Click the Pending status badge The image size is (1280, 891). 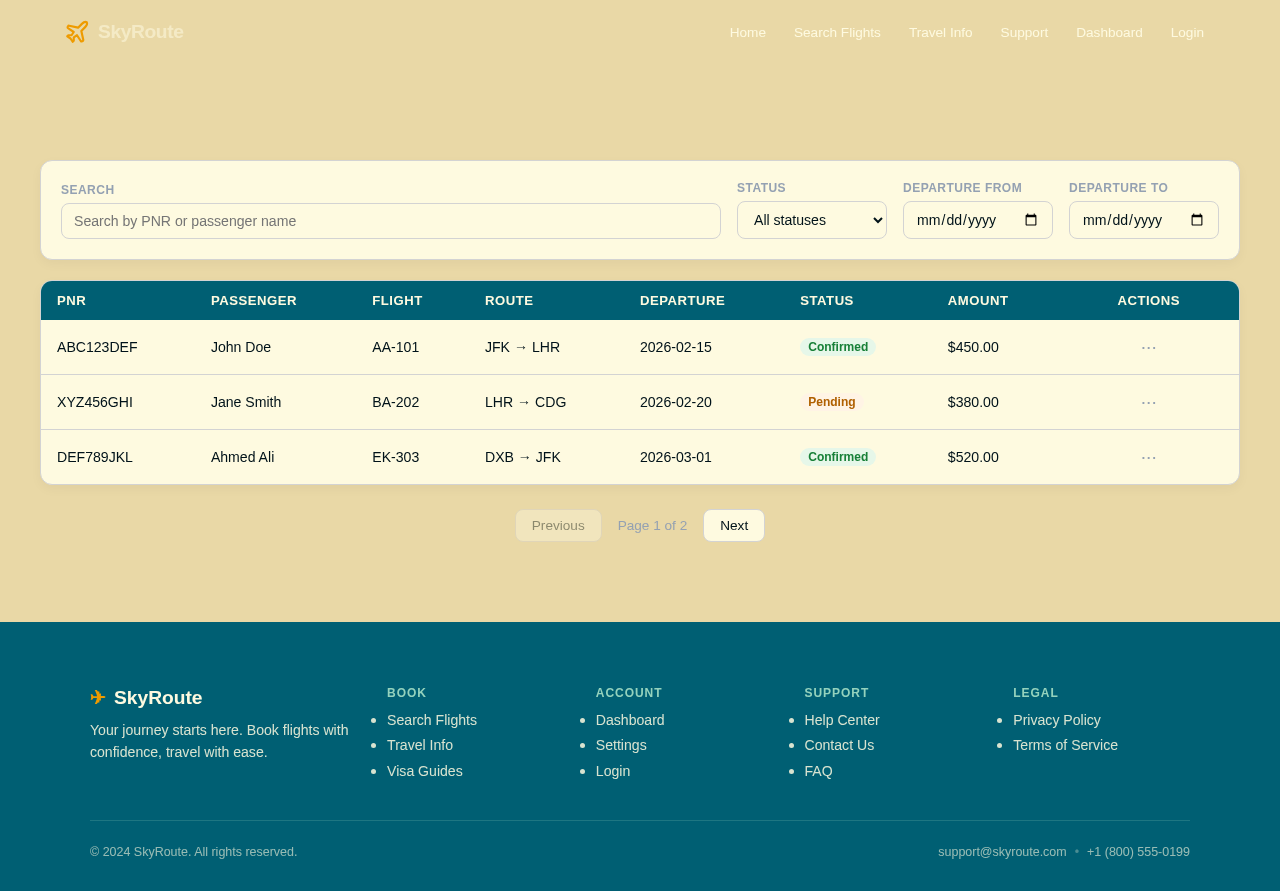[x=832, y=402]
